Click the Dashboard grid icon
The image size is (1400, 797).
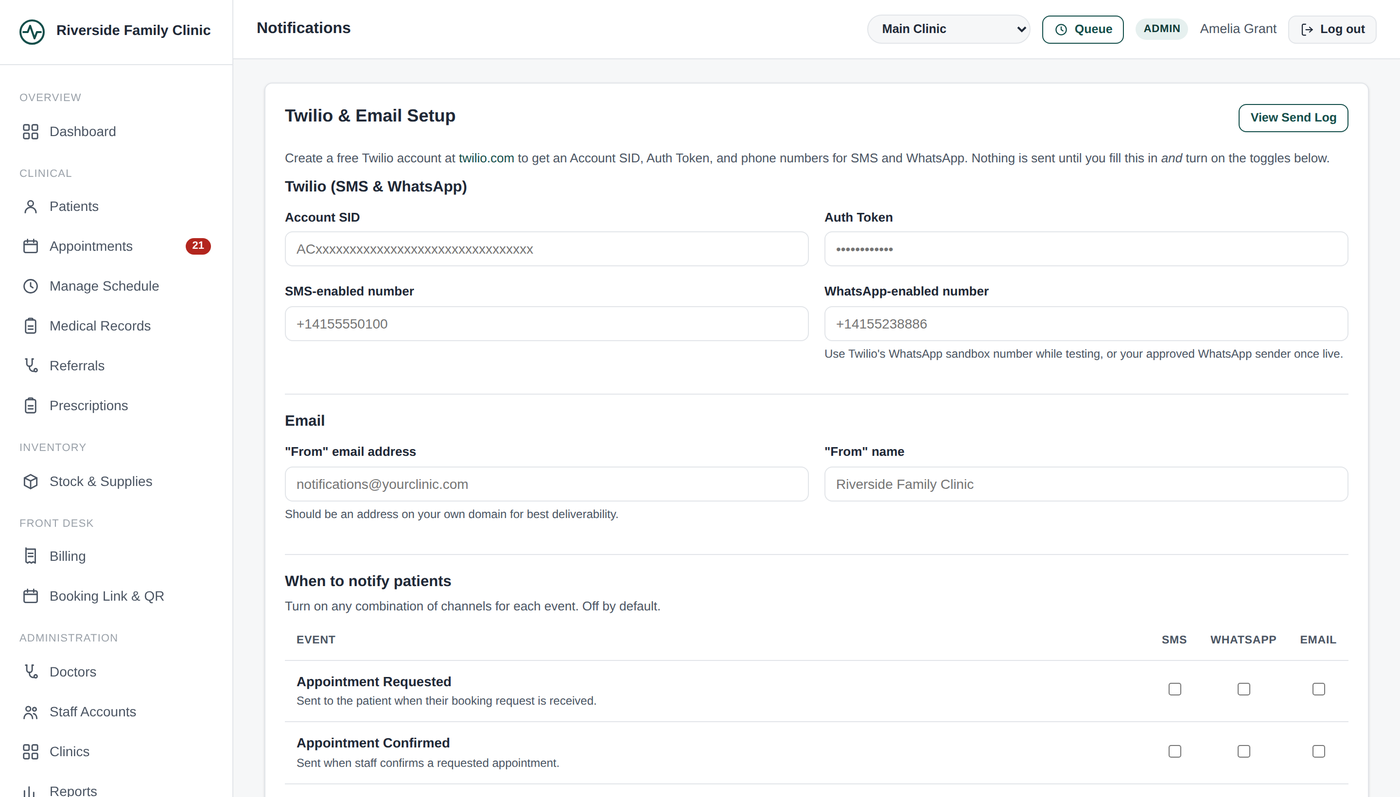click(30, 131)
